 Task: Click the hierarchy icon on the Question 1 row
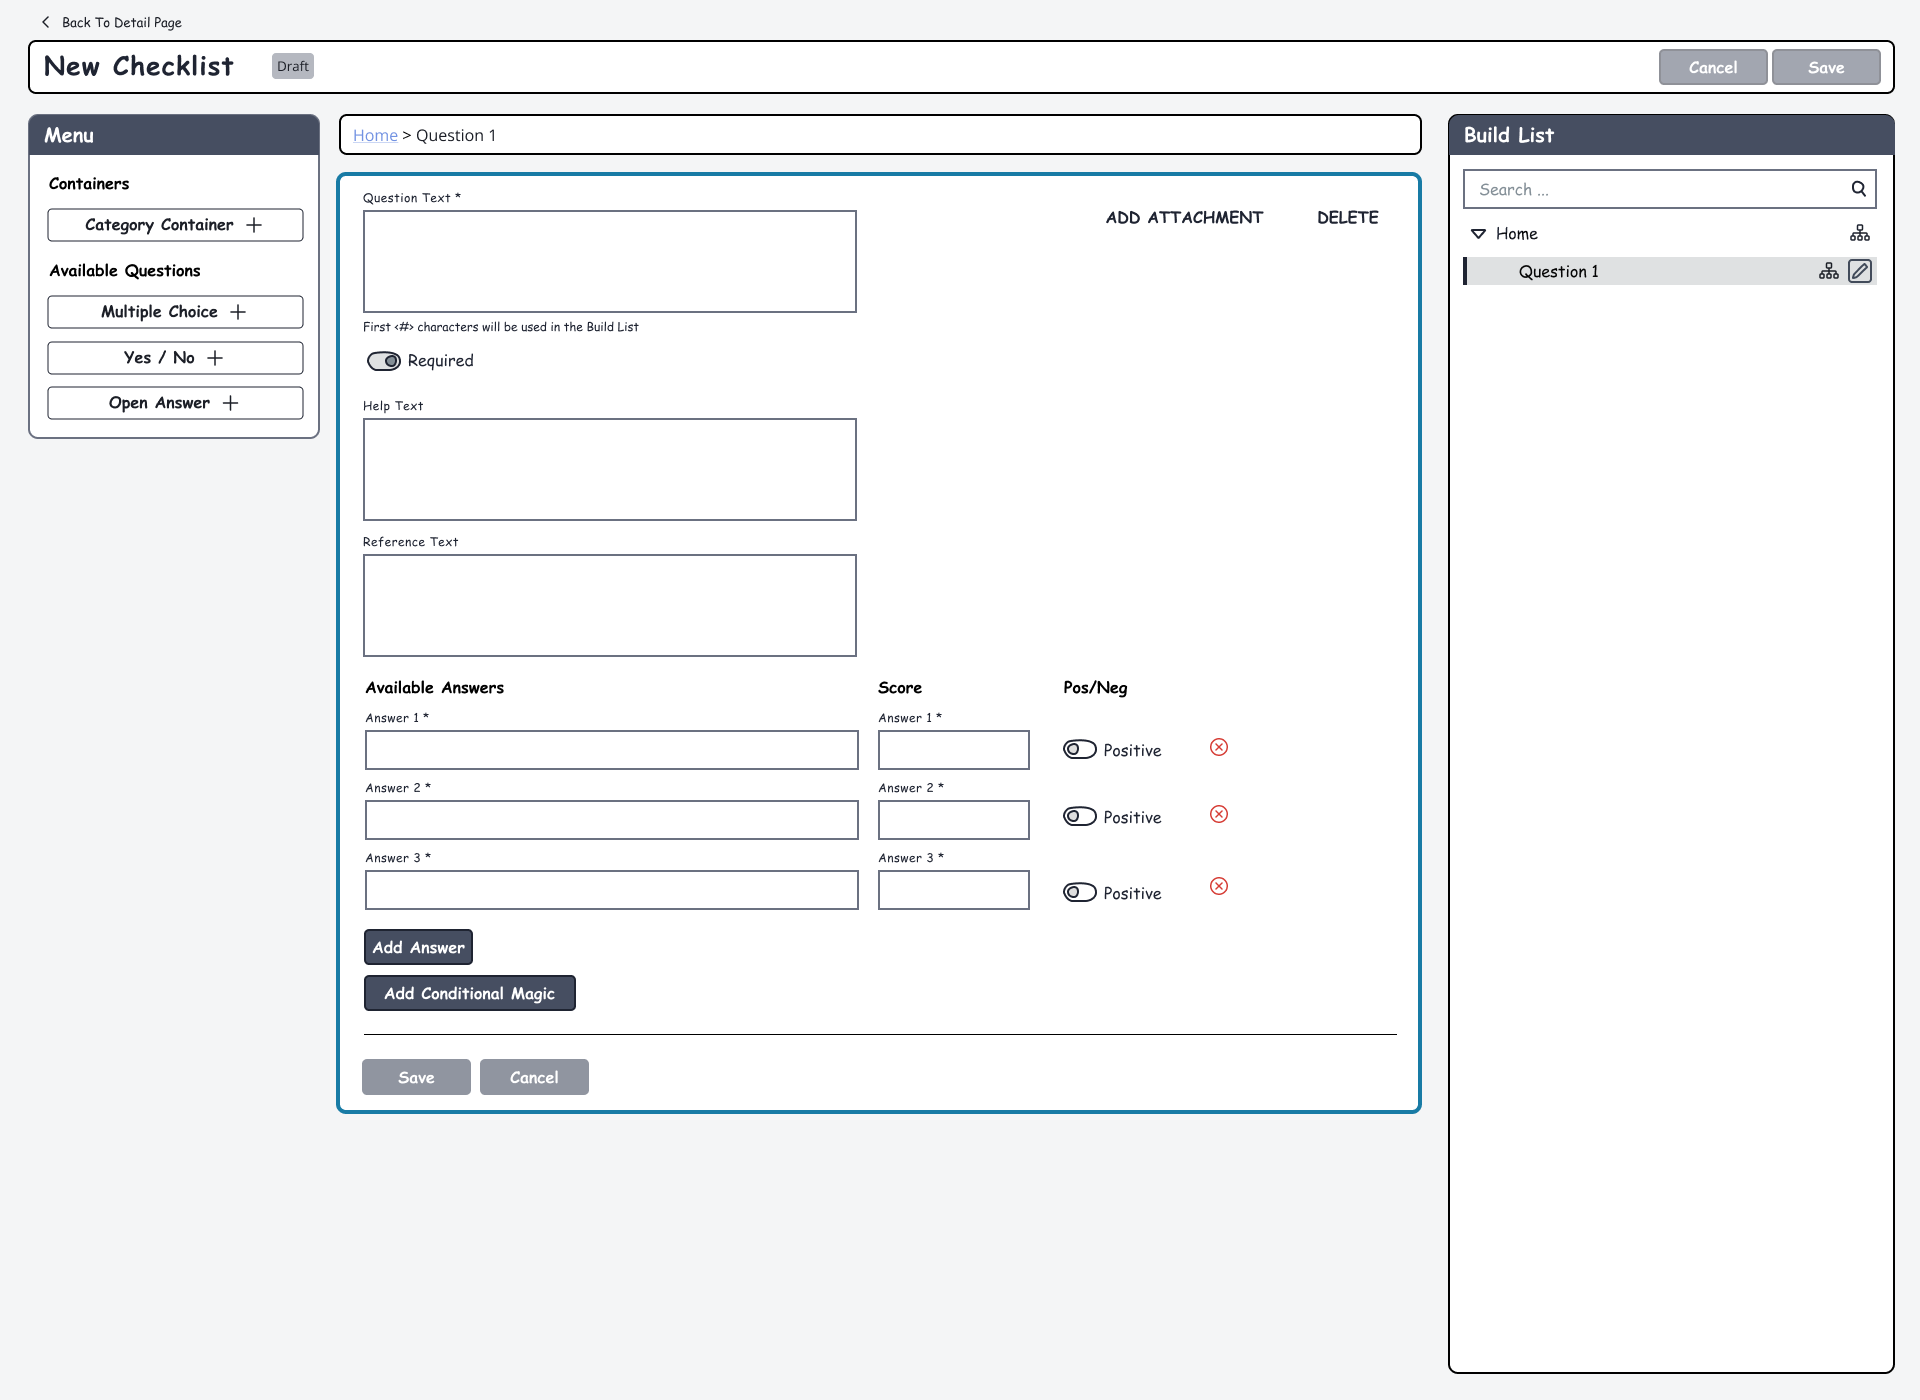[x=1828, y=271]
